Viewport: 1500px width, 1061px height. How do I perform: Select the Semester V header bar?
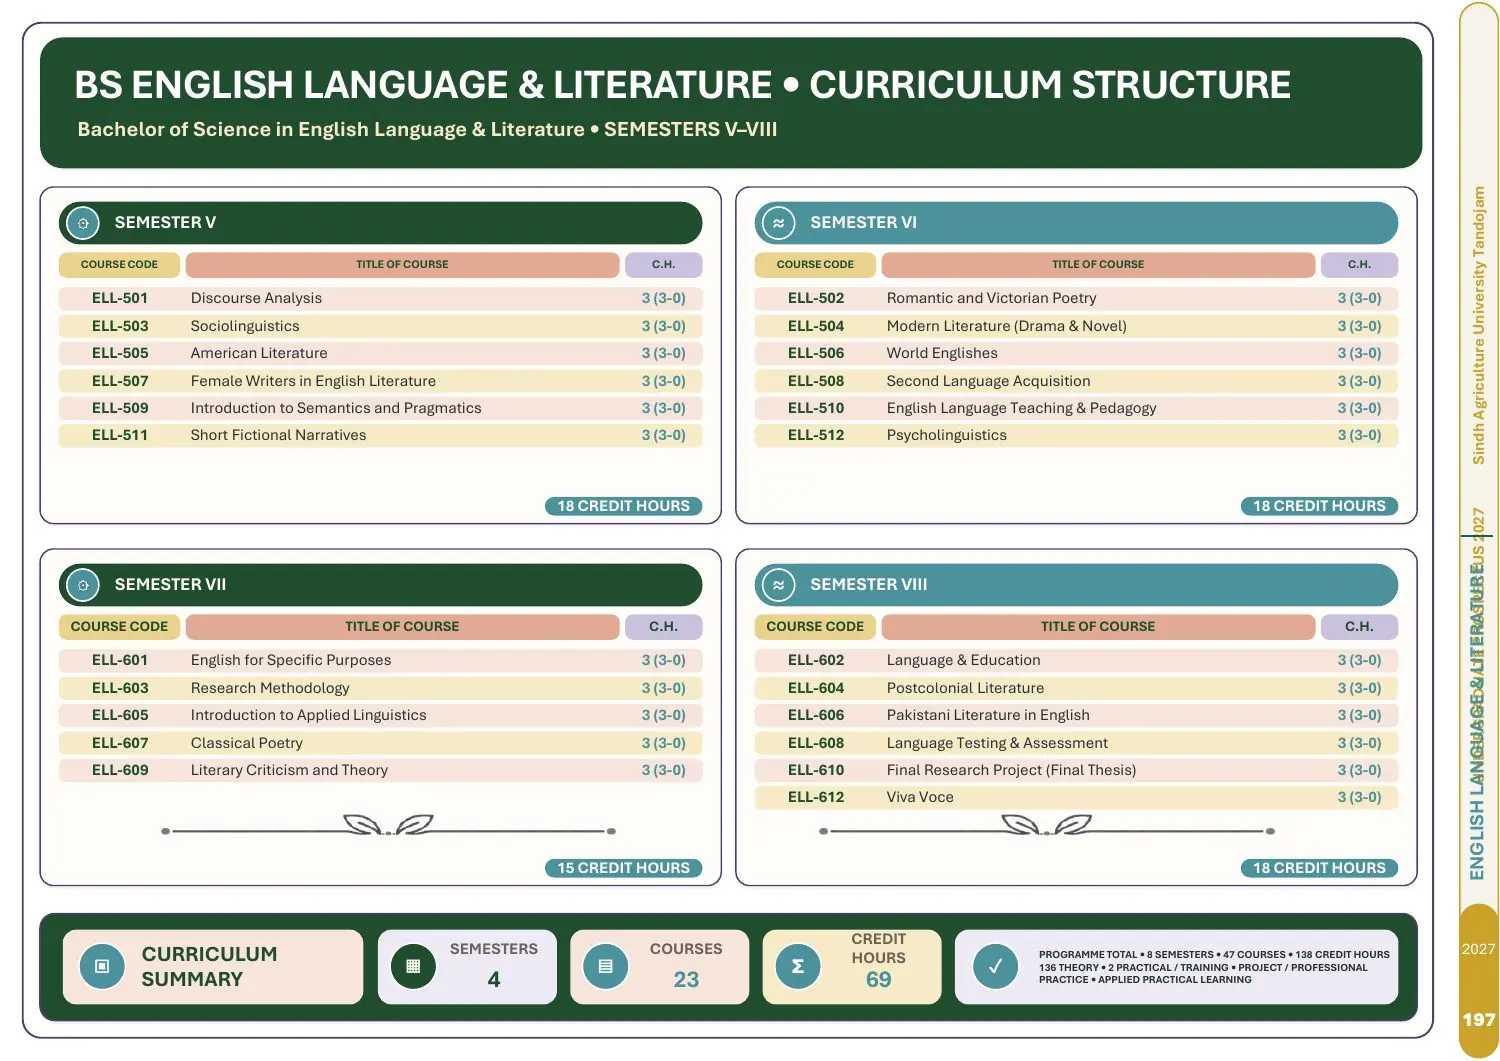coord(381,223)
